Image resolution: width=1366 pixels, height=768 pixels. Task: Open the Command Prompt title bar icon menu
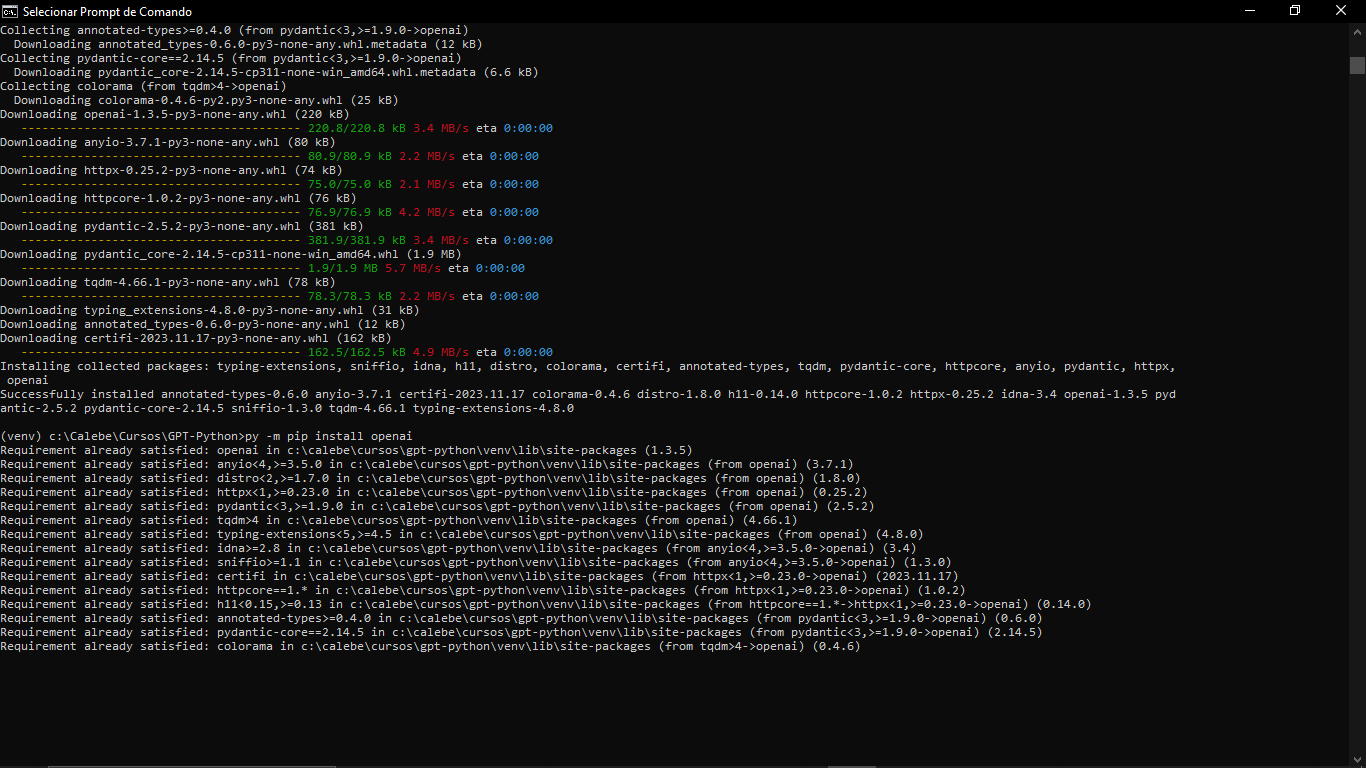(10, 11)
